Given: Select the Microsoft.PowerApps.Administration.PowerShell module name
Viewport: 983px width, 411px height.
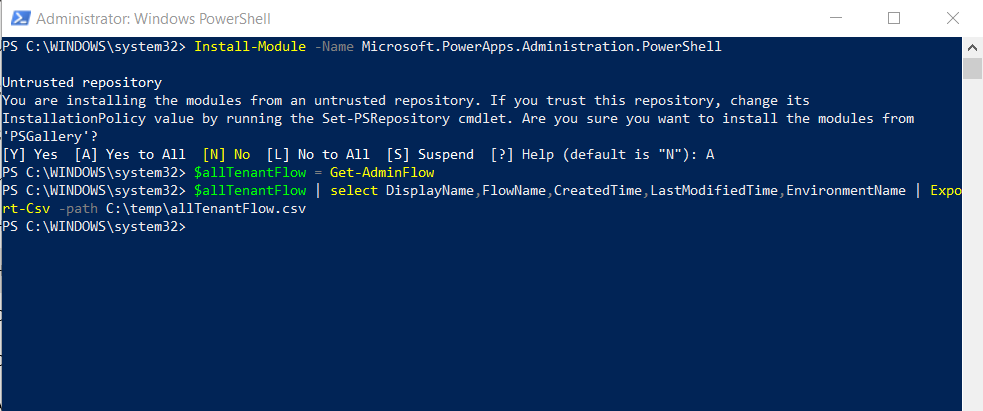Looking at the screenshot, I should pos(542,47).
